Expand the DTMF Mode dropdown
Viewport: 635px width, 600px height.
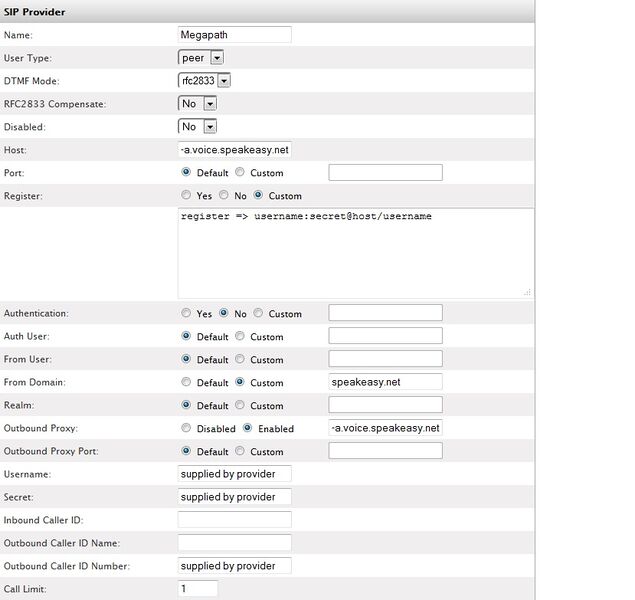(204, 81)
